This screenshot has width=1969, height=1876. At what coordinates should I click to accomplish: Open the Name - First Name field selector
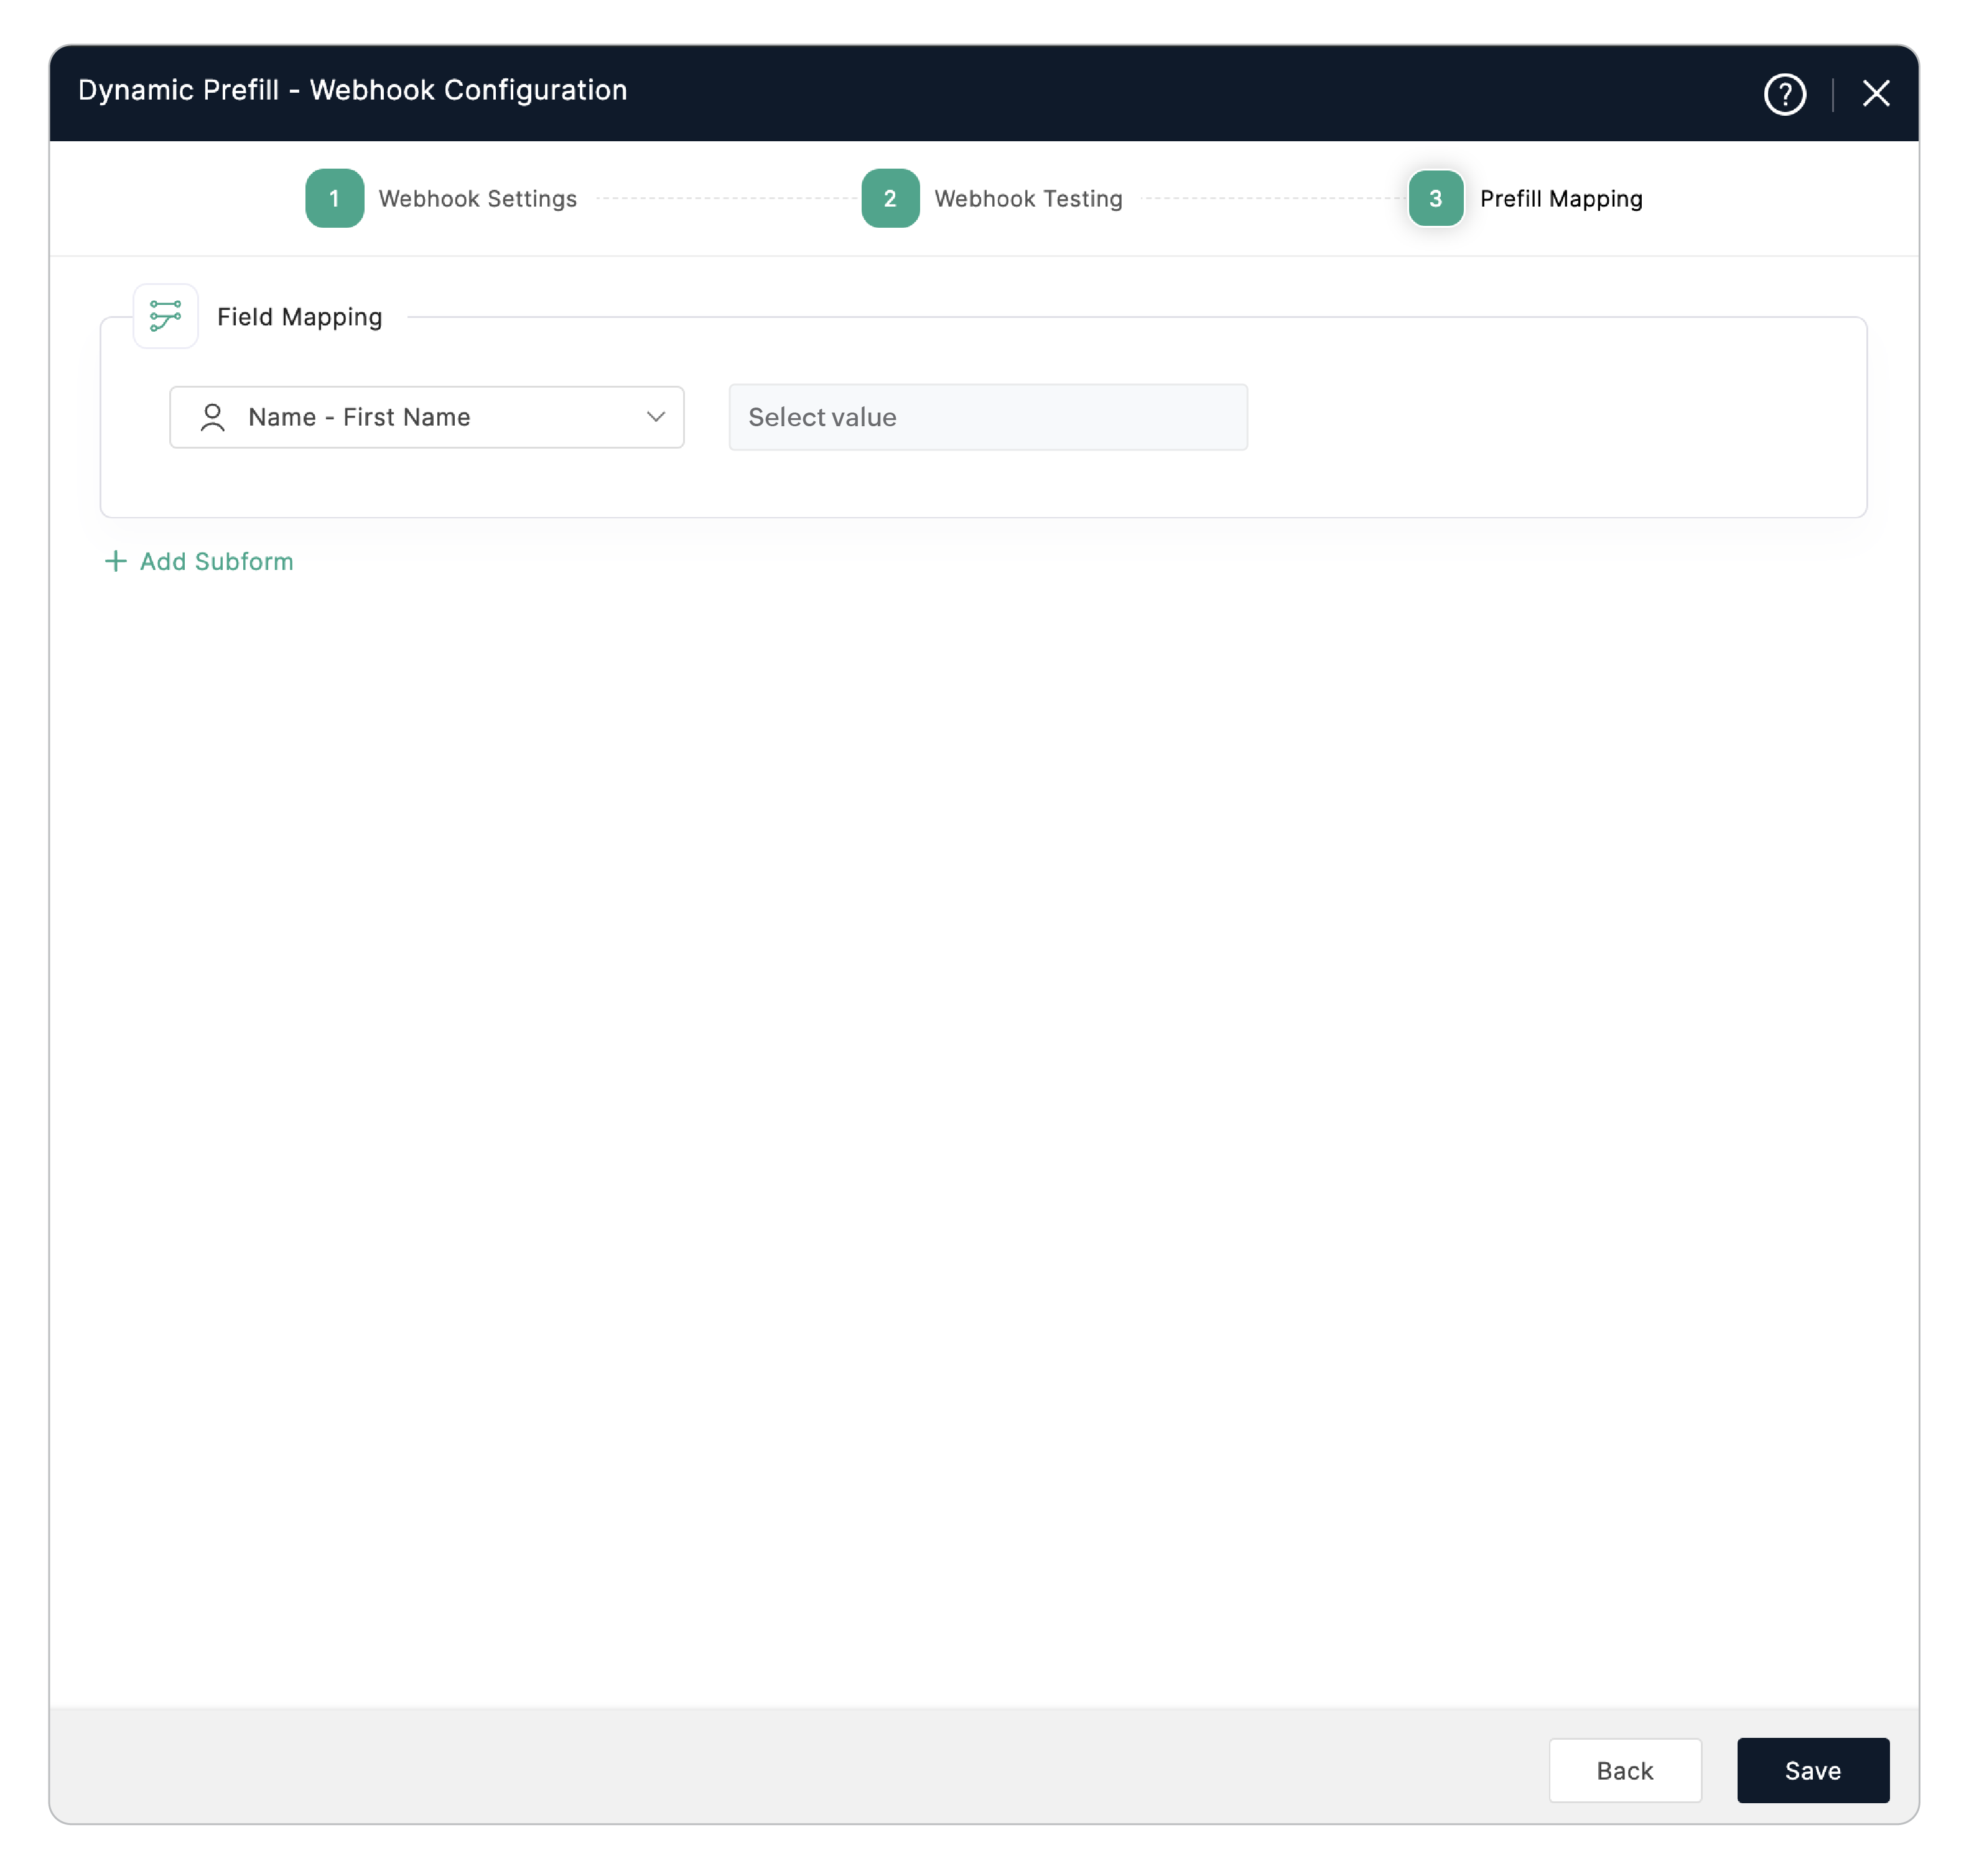pyautogui.click(x=427, y=417)
